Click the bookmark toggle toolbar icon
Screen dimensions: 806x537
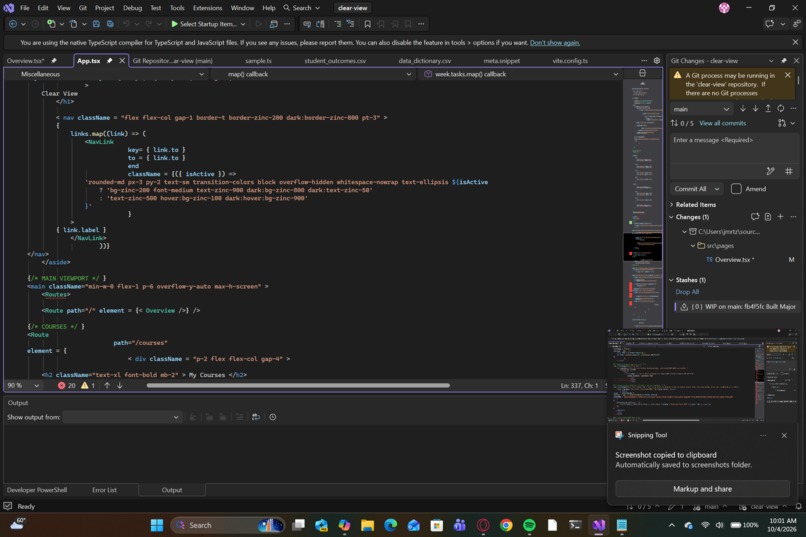368,24
